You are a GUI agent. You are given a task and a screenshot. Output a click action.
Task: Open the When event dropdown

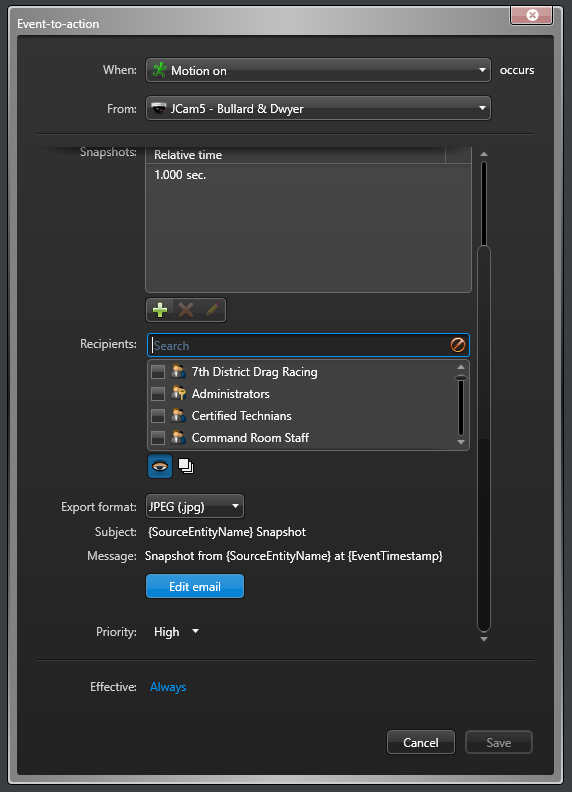tap(318, 70)
